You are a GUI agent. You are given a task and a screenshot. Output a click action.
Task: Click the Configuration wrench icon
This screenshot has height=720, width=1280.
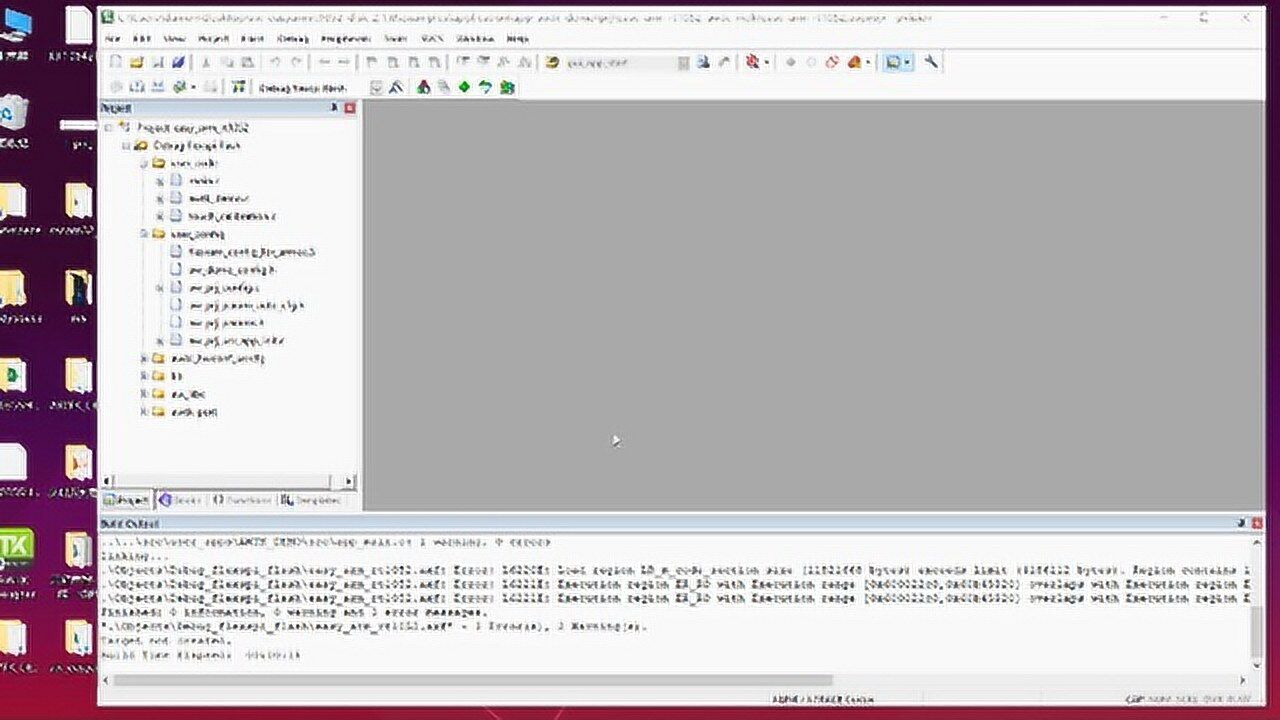click(931, 62)
